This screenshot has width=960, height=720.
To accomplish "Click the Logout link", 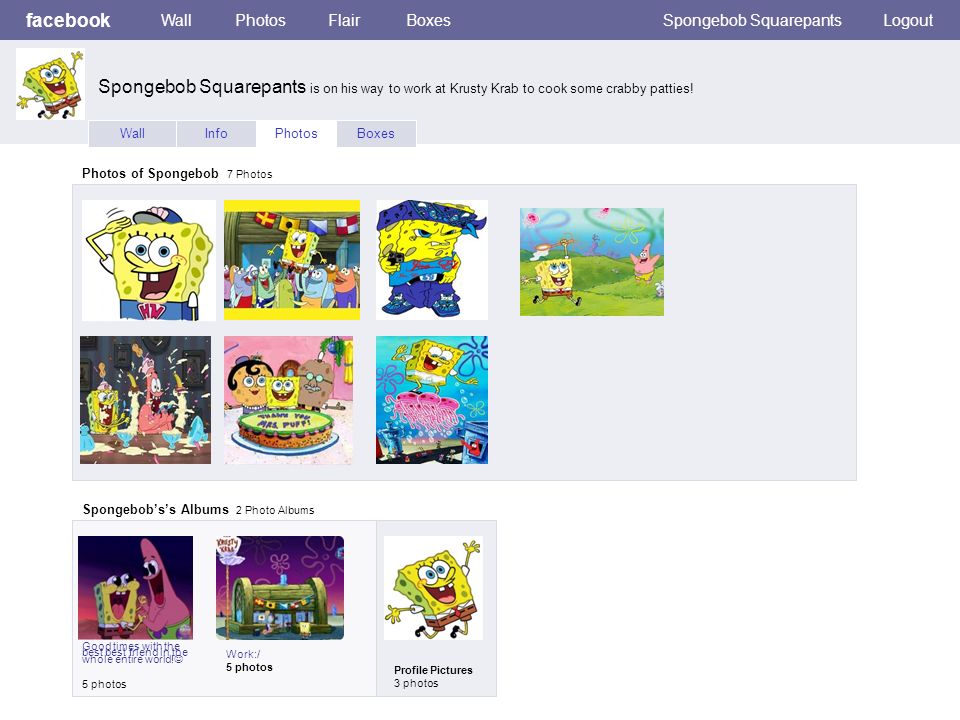I will tap(908, 20).
